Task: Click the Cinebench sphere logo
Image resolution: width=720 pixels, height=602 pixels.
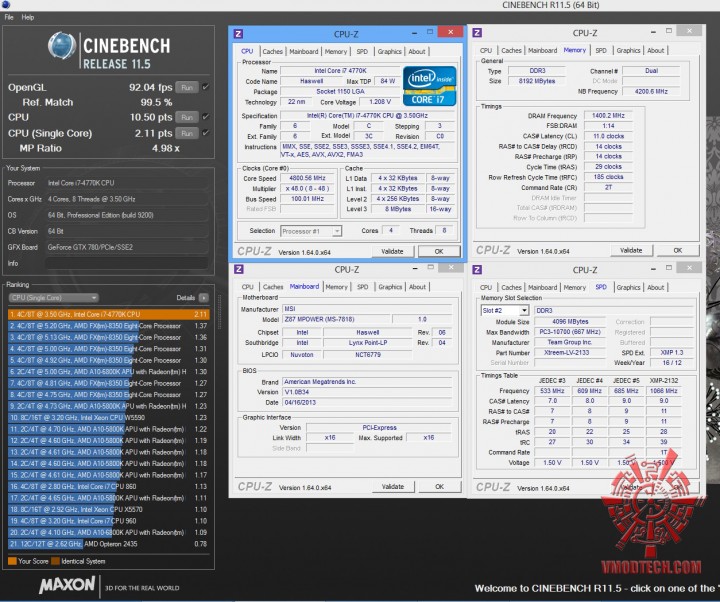Action: tap(62, 46)
